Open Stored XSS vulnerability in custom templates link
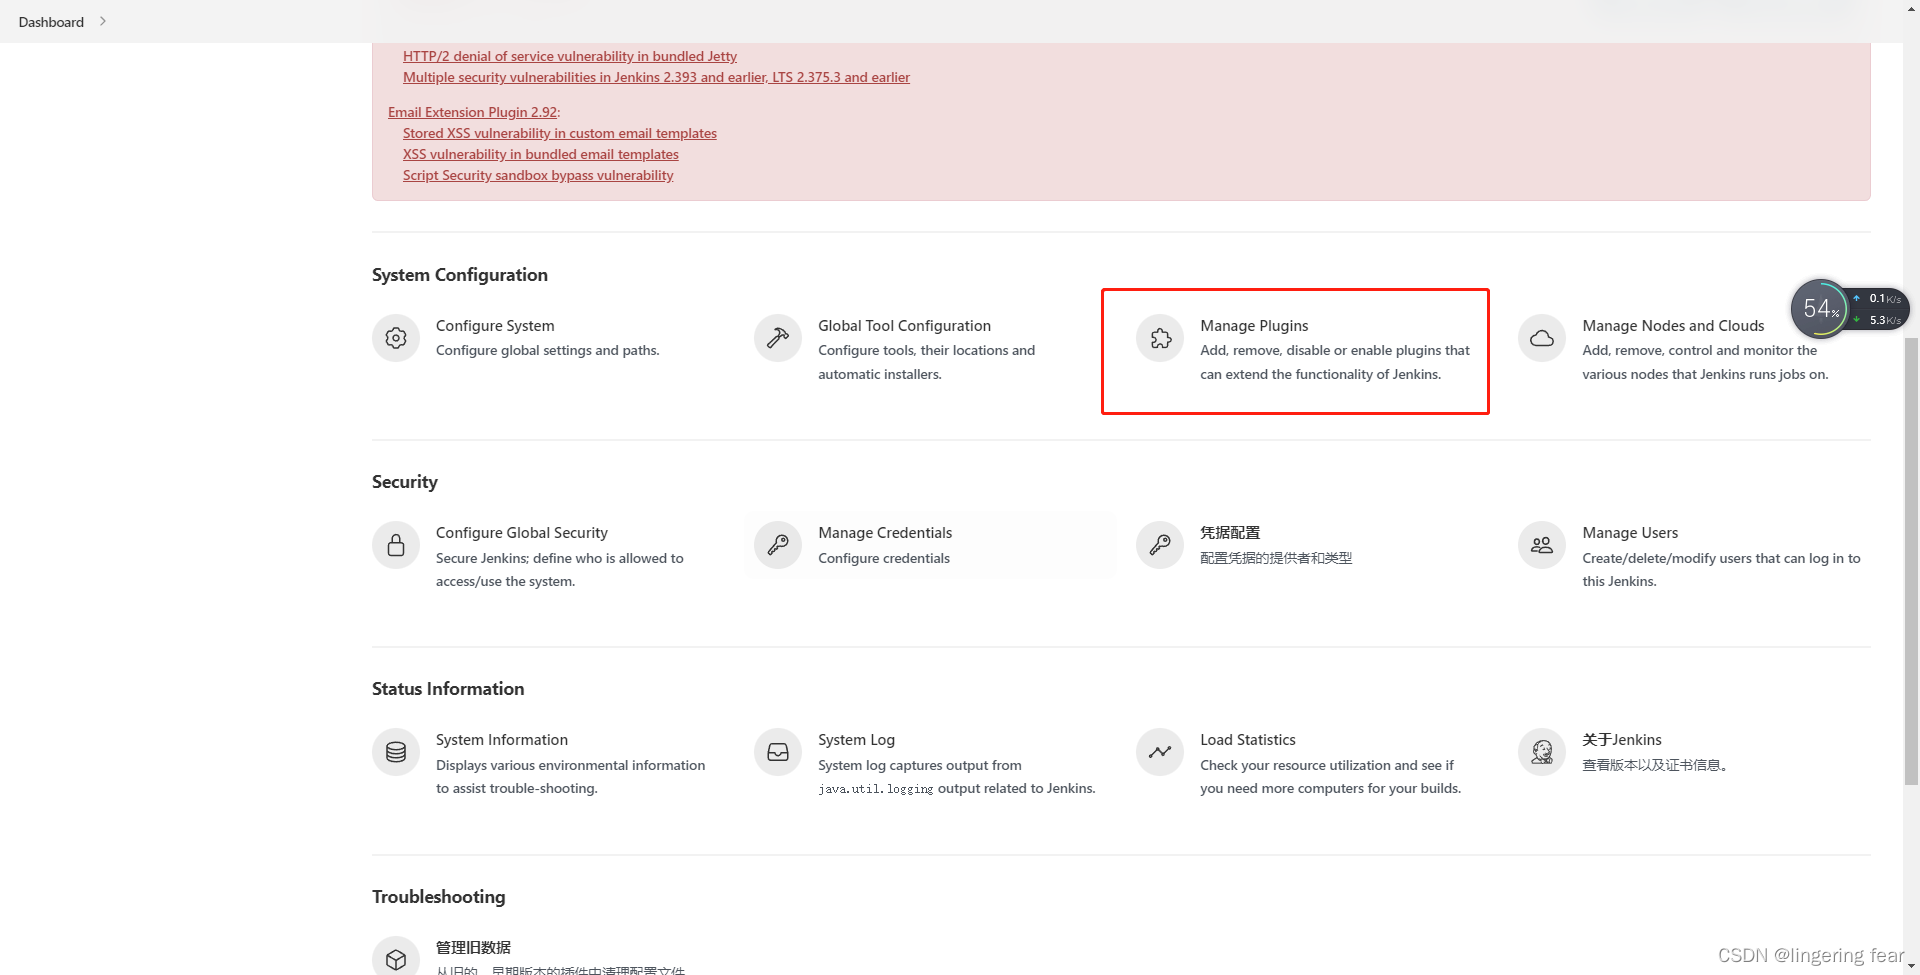The image size is (1920, 975). click(560, 133)
